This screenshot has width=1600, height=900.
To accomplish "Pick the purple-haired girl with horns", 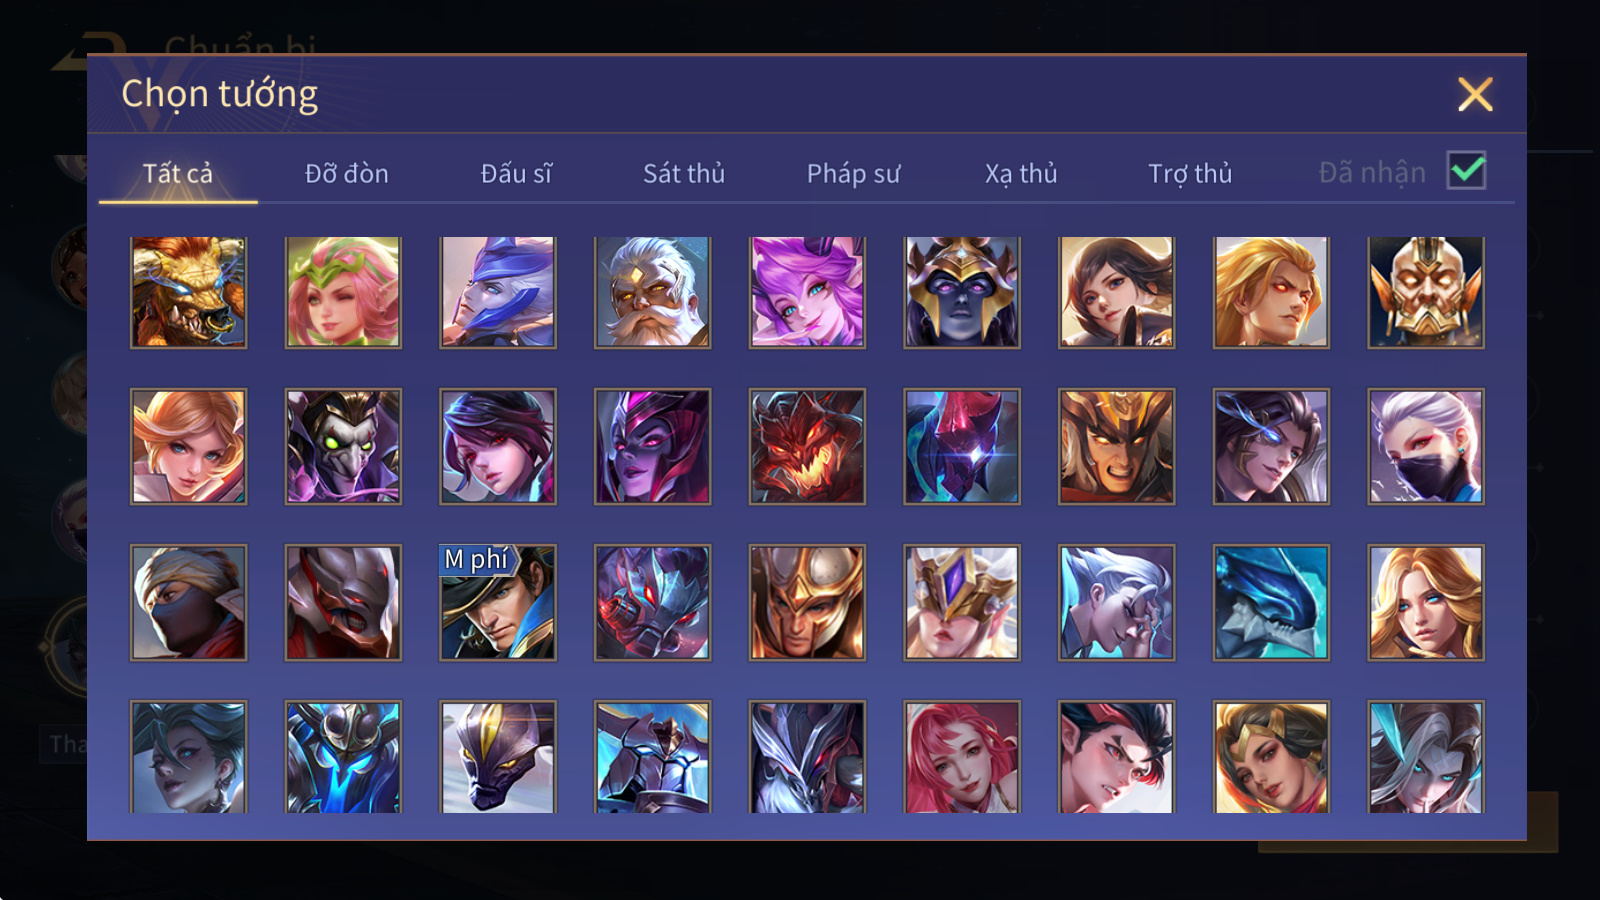I will 807,292.
